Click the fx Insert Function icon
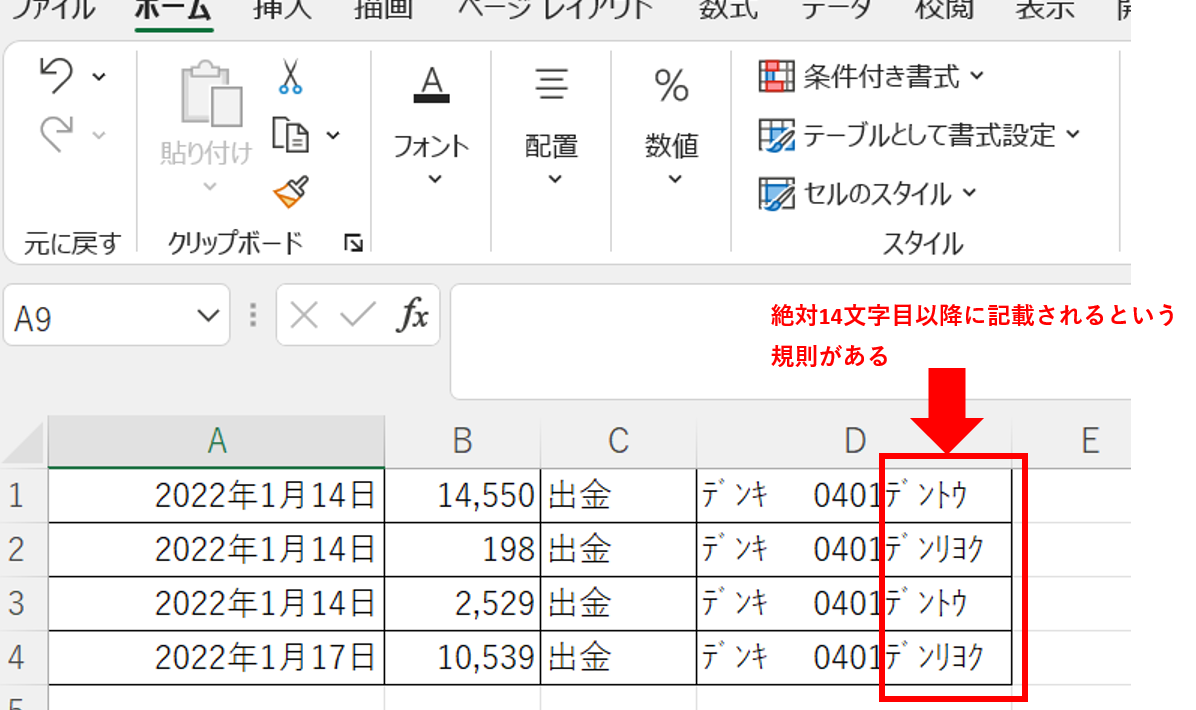The image size is (1196, 710). 411,316
